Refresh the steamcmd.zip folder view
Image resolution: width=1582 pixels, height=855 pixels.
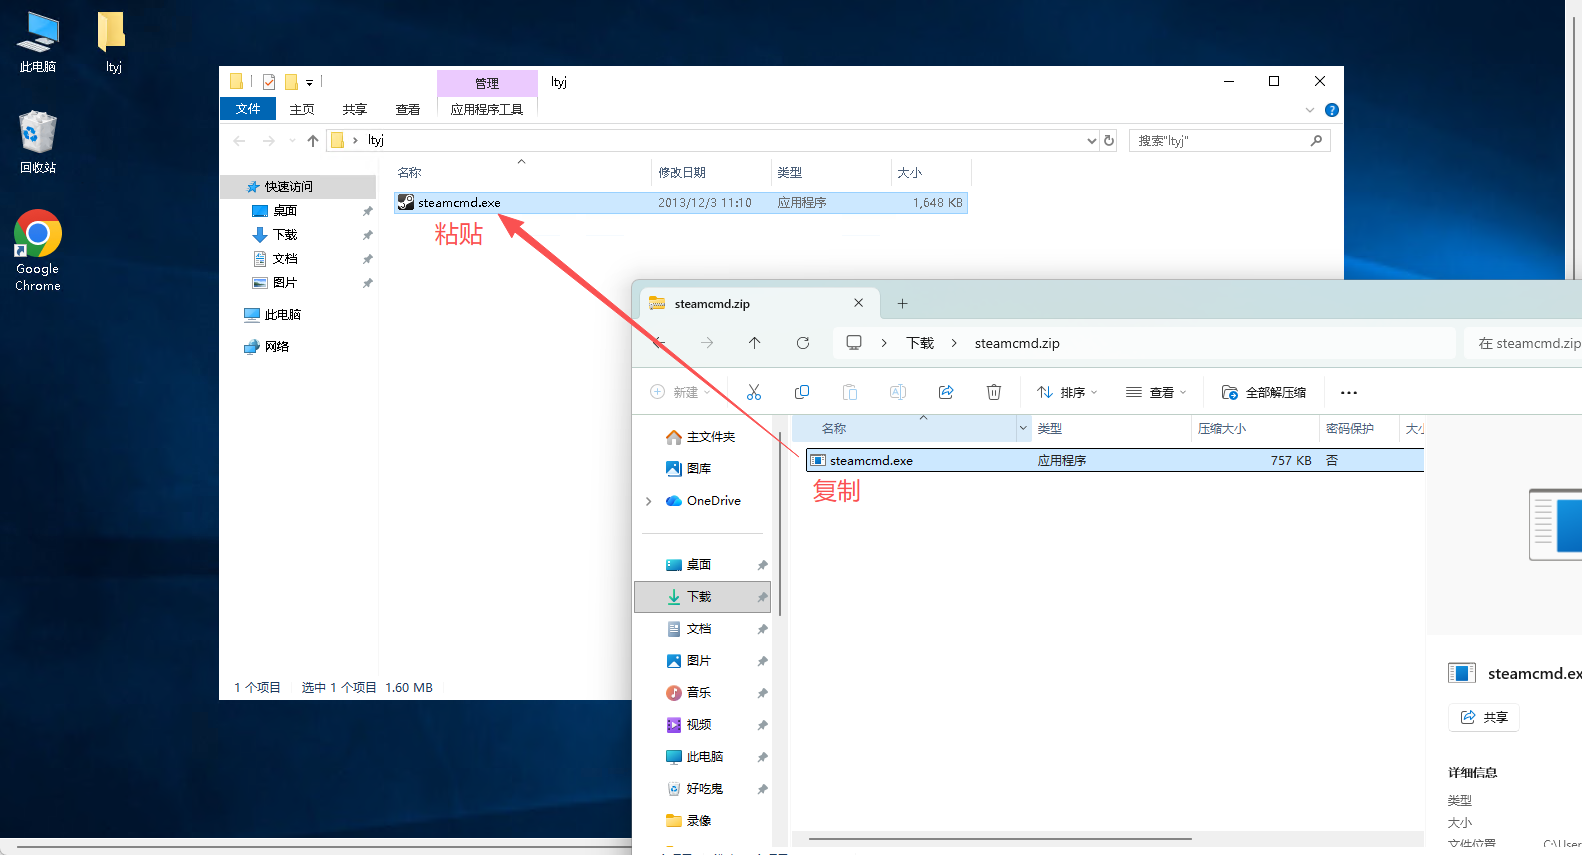click(x=803, y=343)
